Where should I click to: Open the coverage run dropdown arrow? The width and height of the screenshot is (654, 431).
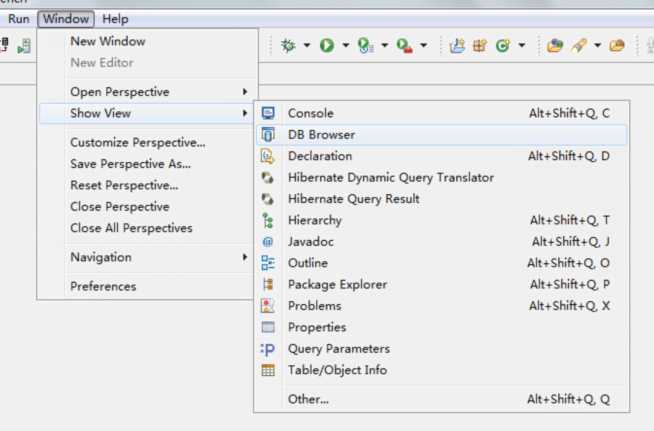pos(384,45)
